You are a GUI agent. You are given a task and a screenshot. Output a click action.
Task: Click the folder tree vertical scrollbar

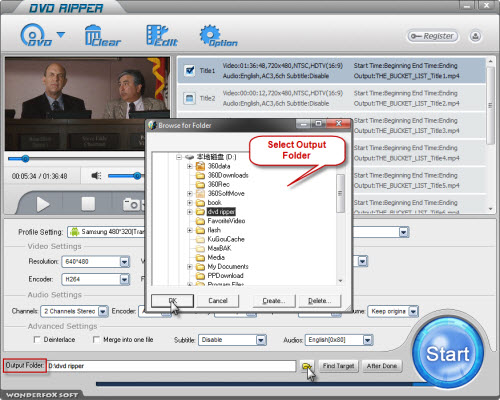(340, 193)
